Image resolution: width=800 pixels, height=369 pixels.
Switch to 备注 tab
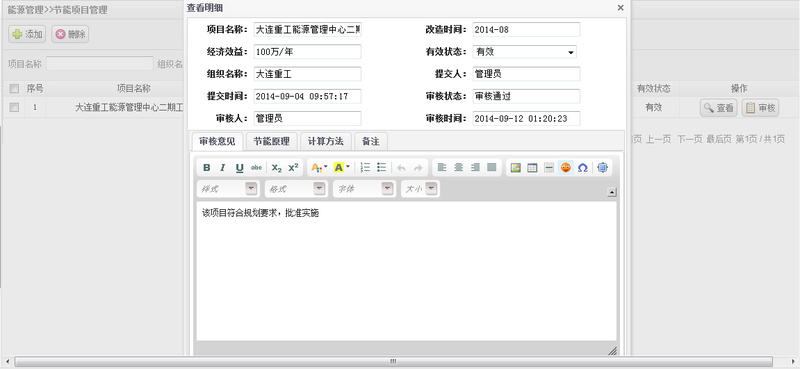tap(371, 141)
